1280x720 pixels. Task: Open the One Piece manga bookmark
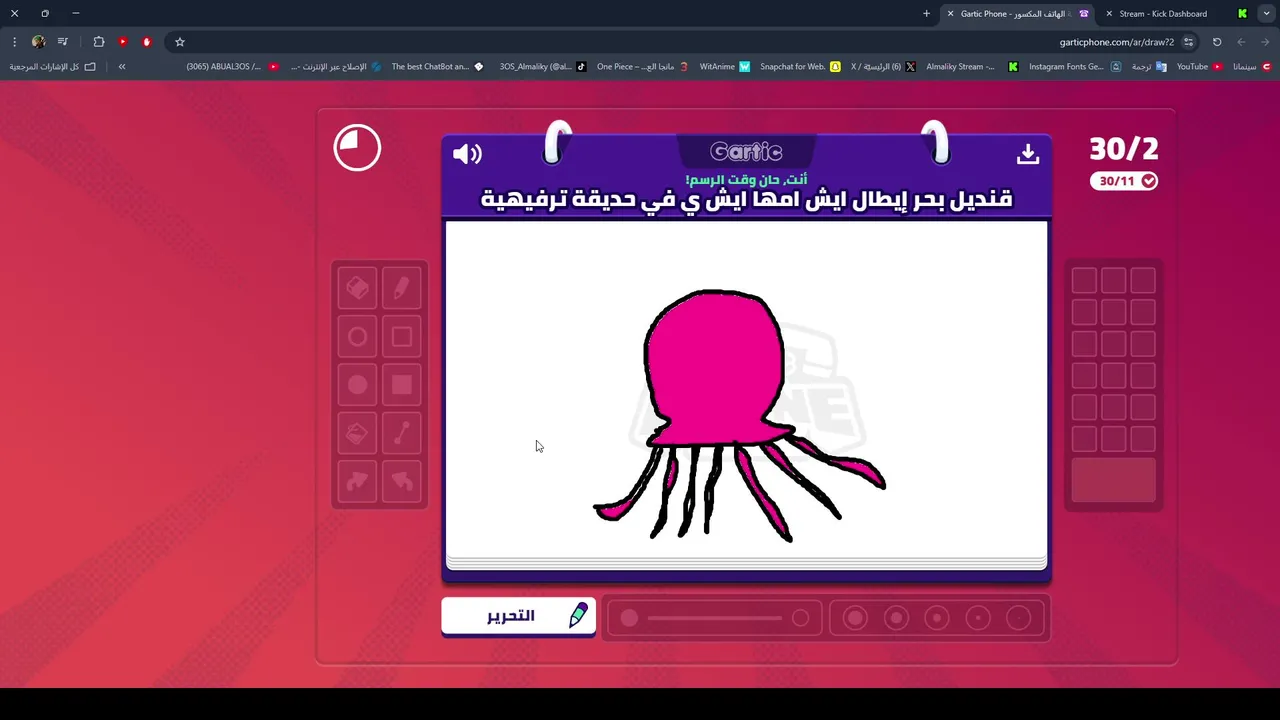coord(642,67)
